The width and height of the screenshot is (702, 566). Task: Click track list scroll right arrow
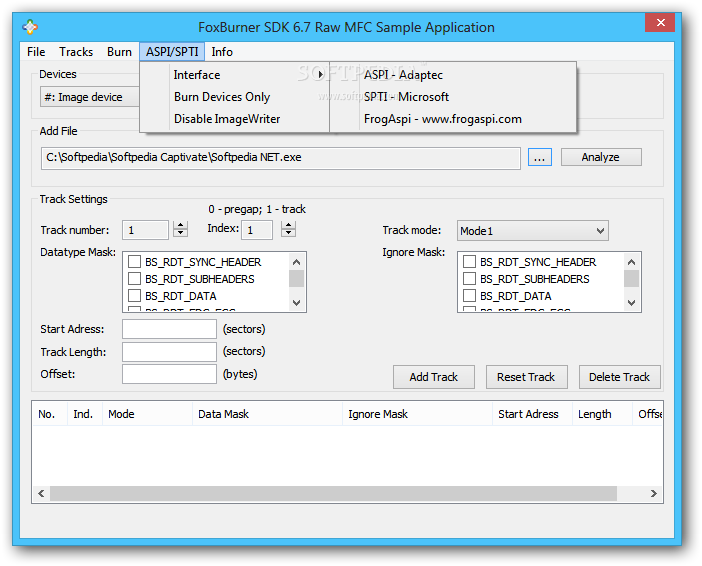654,493
